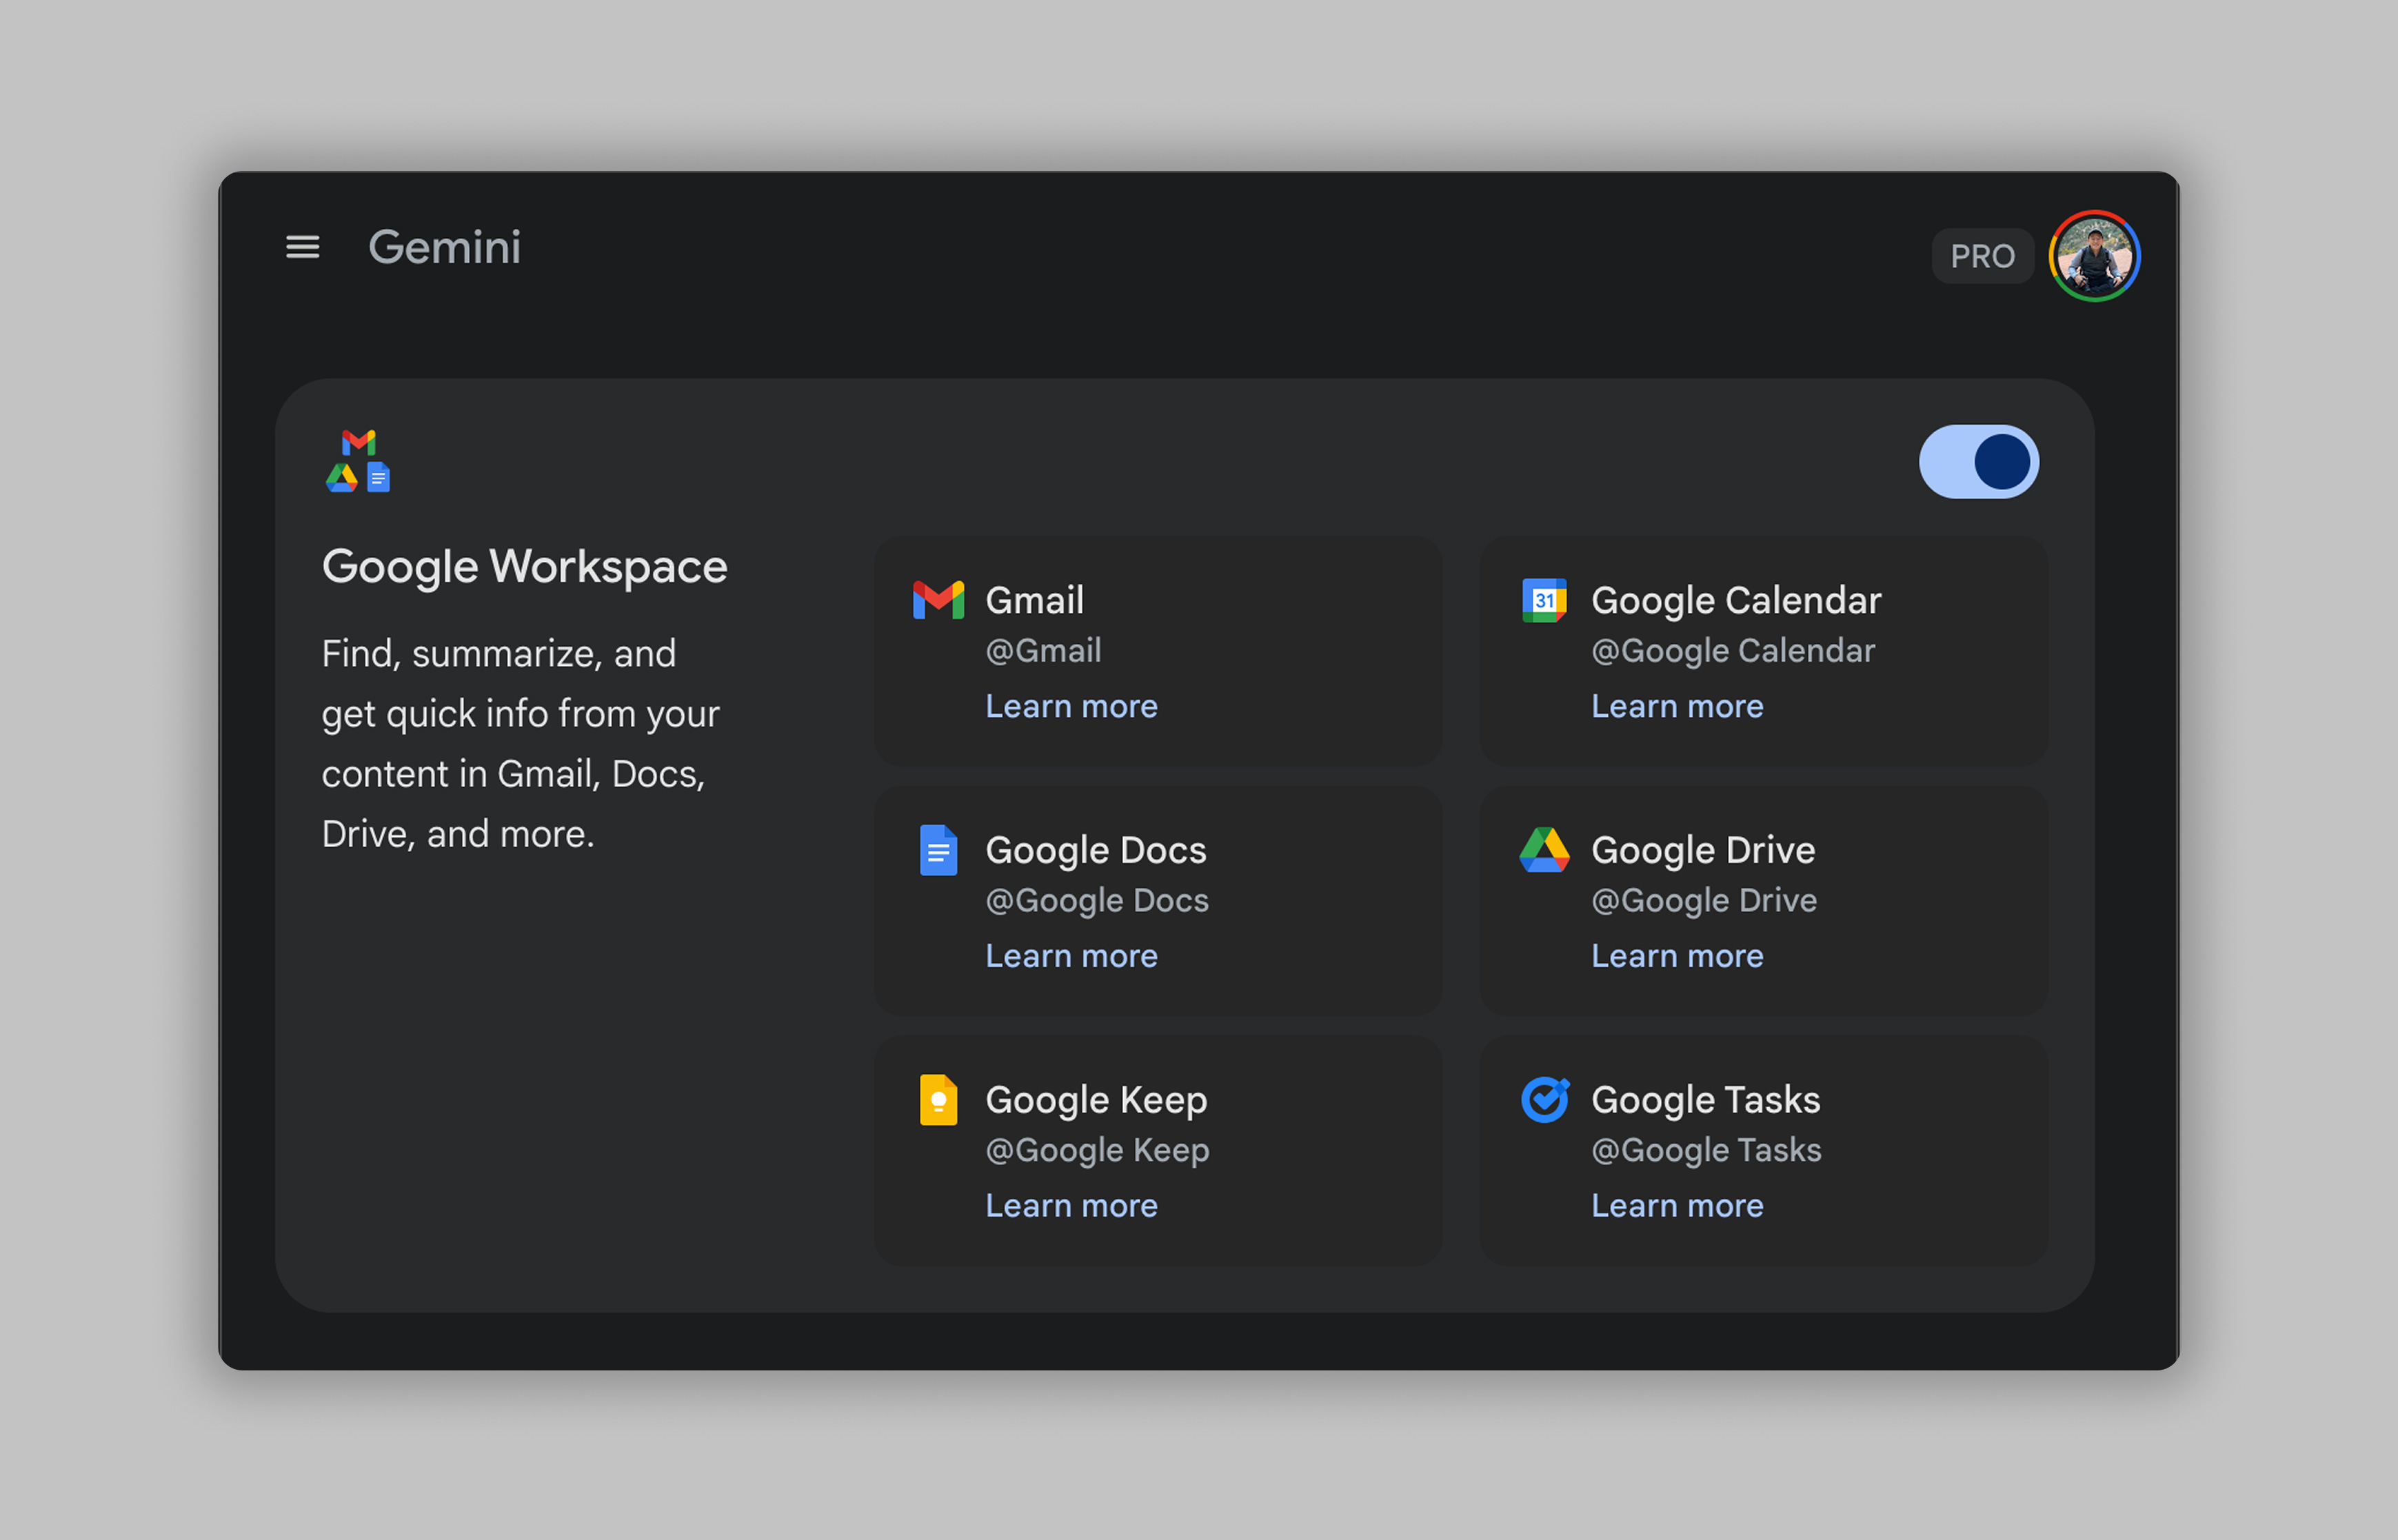Click the Google Drive triangle icon
Screen dimensions: 2398x1540
[x=1544, y=850]
